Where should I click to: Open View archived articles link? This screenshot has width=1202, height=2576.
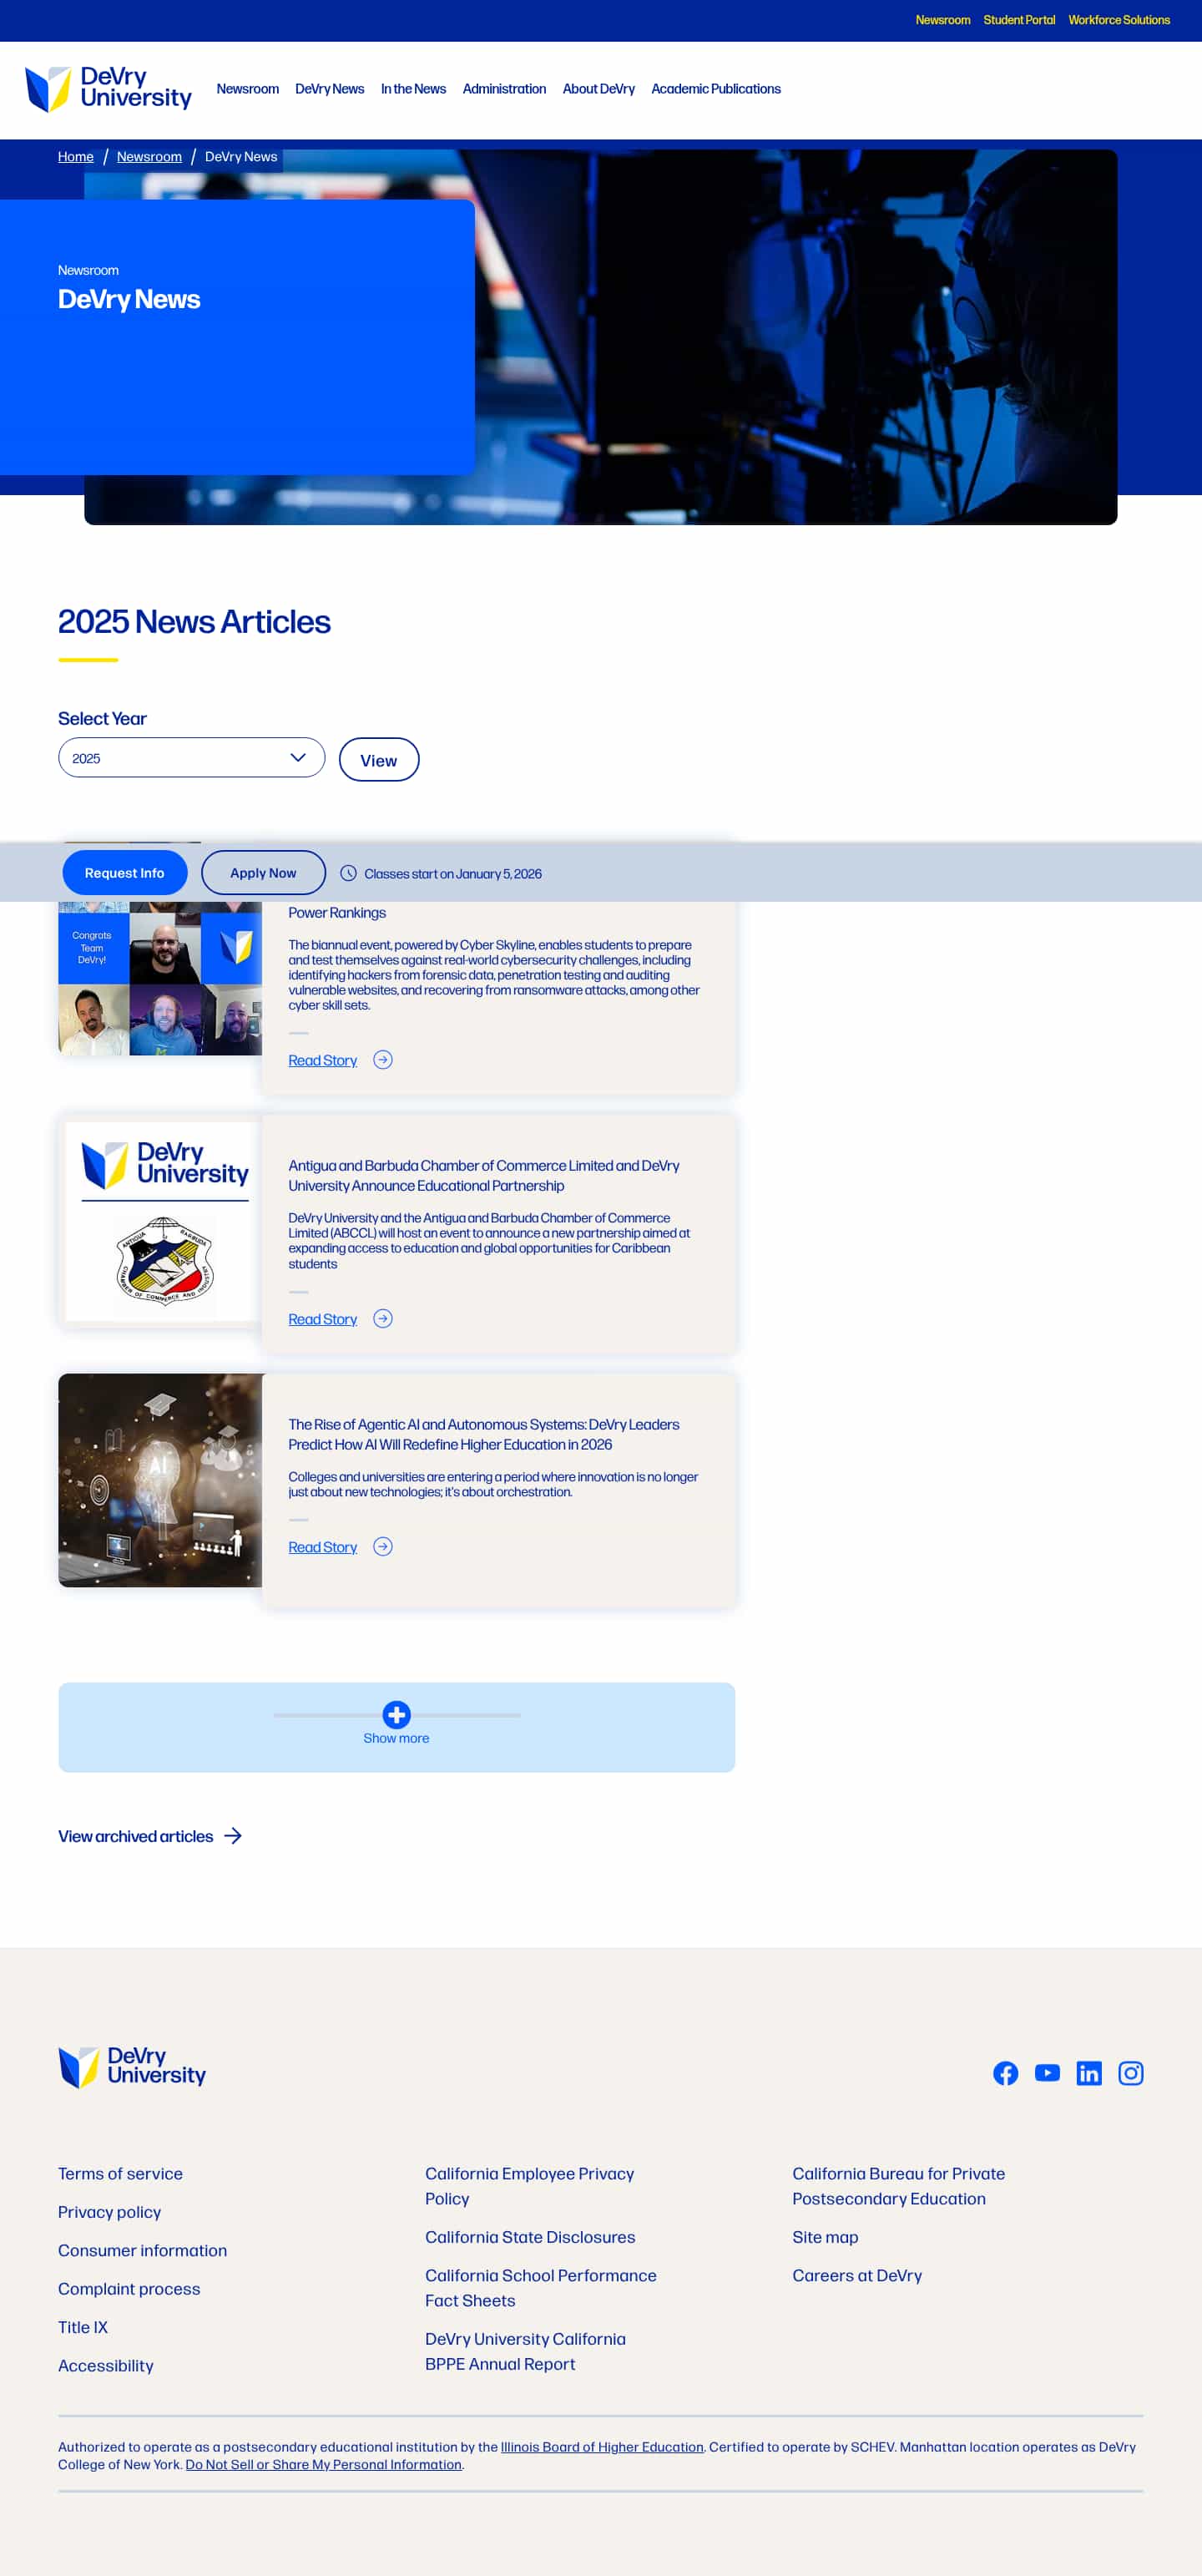pos(135,1836)
